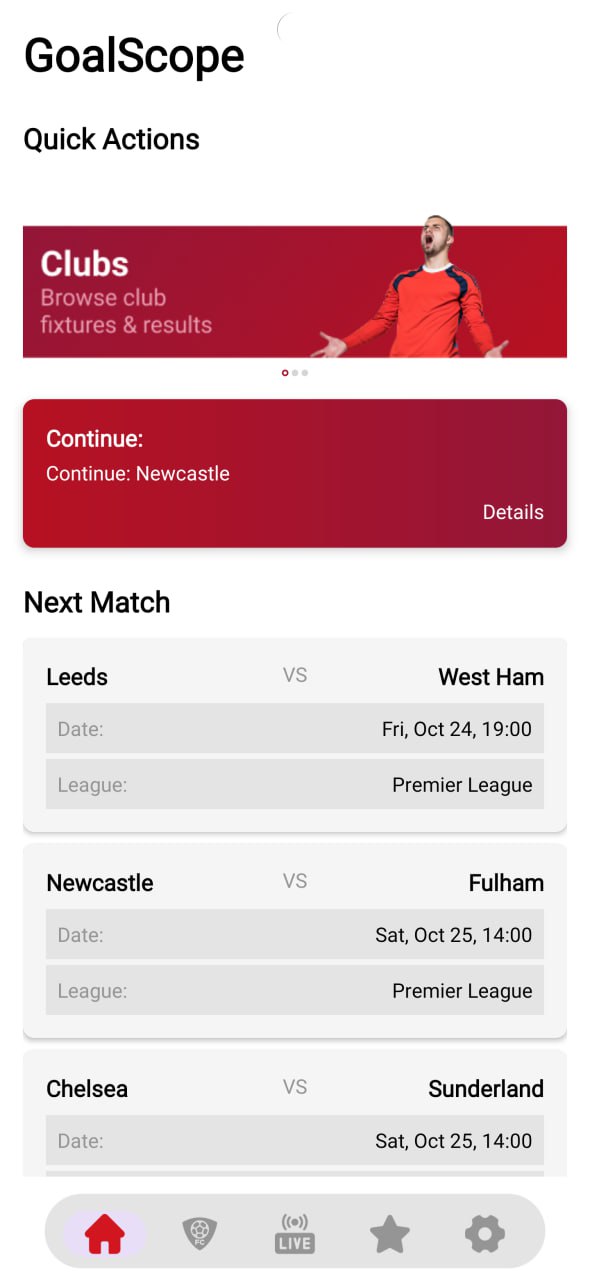Tap Details on the Continue card
590x1280 pixels.
point(513,512)
